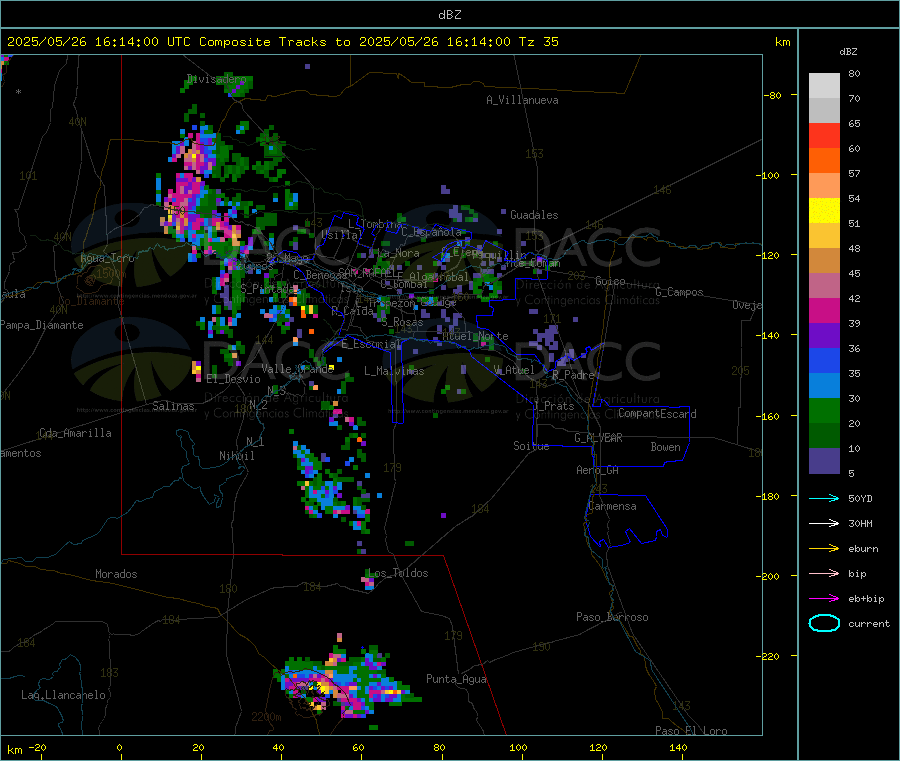Screen dimensions: 900x761
Task: Click the Lag.Llancanelo map label
Action: click(x=63, y=695)
